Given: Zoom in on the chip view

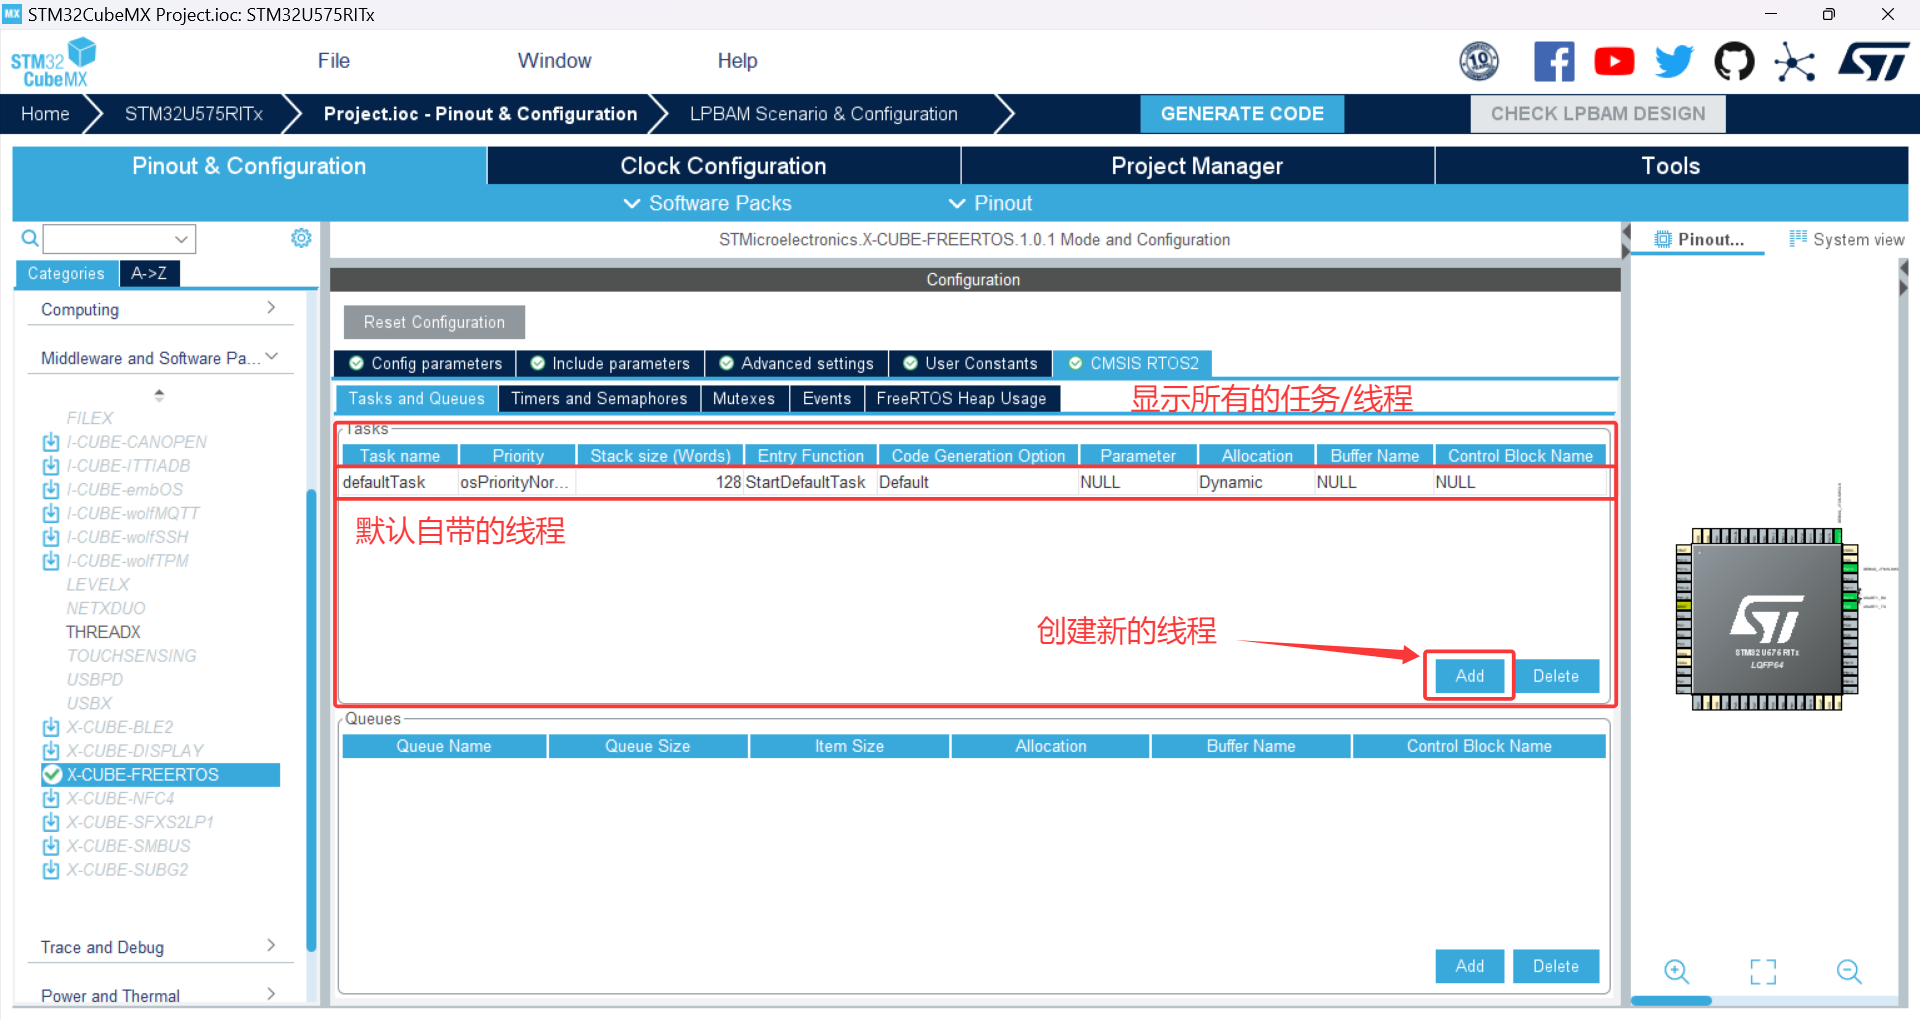Looking at the screenshot, I should [x=1677, y=971].
